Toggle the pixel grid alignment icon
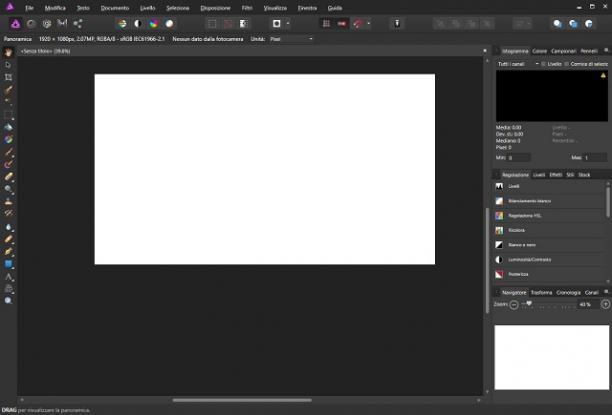Screen dimensions: 612x415 tap(326, 24)
